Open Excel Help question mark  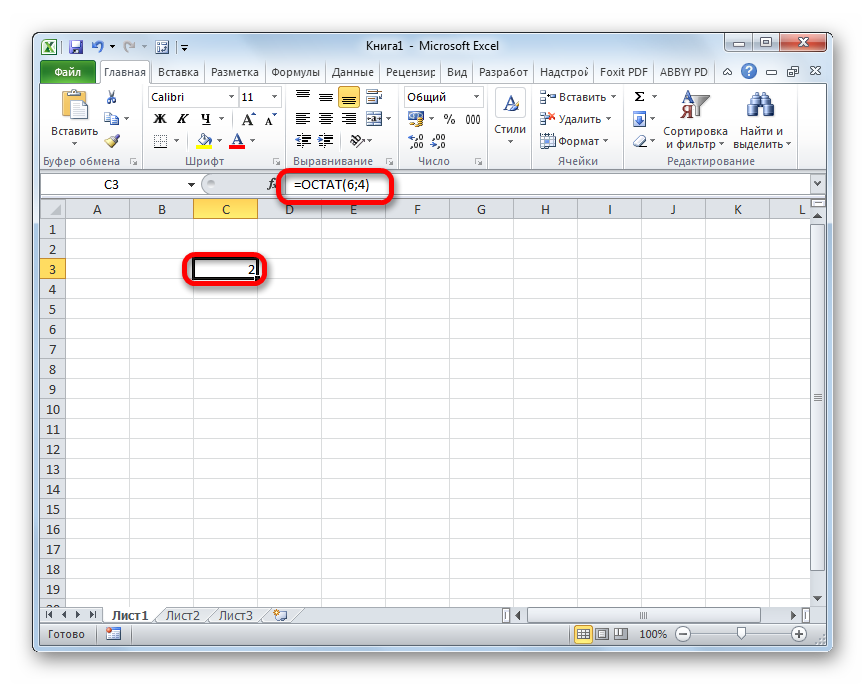pos(749,71)
